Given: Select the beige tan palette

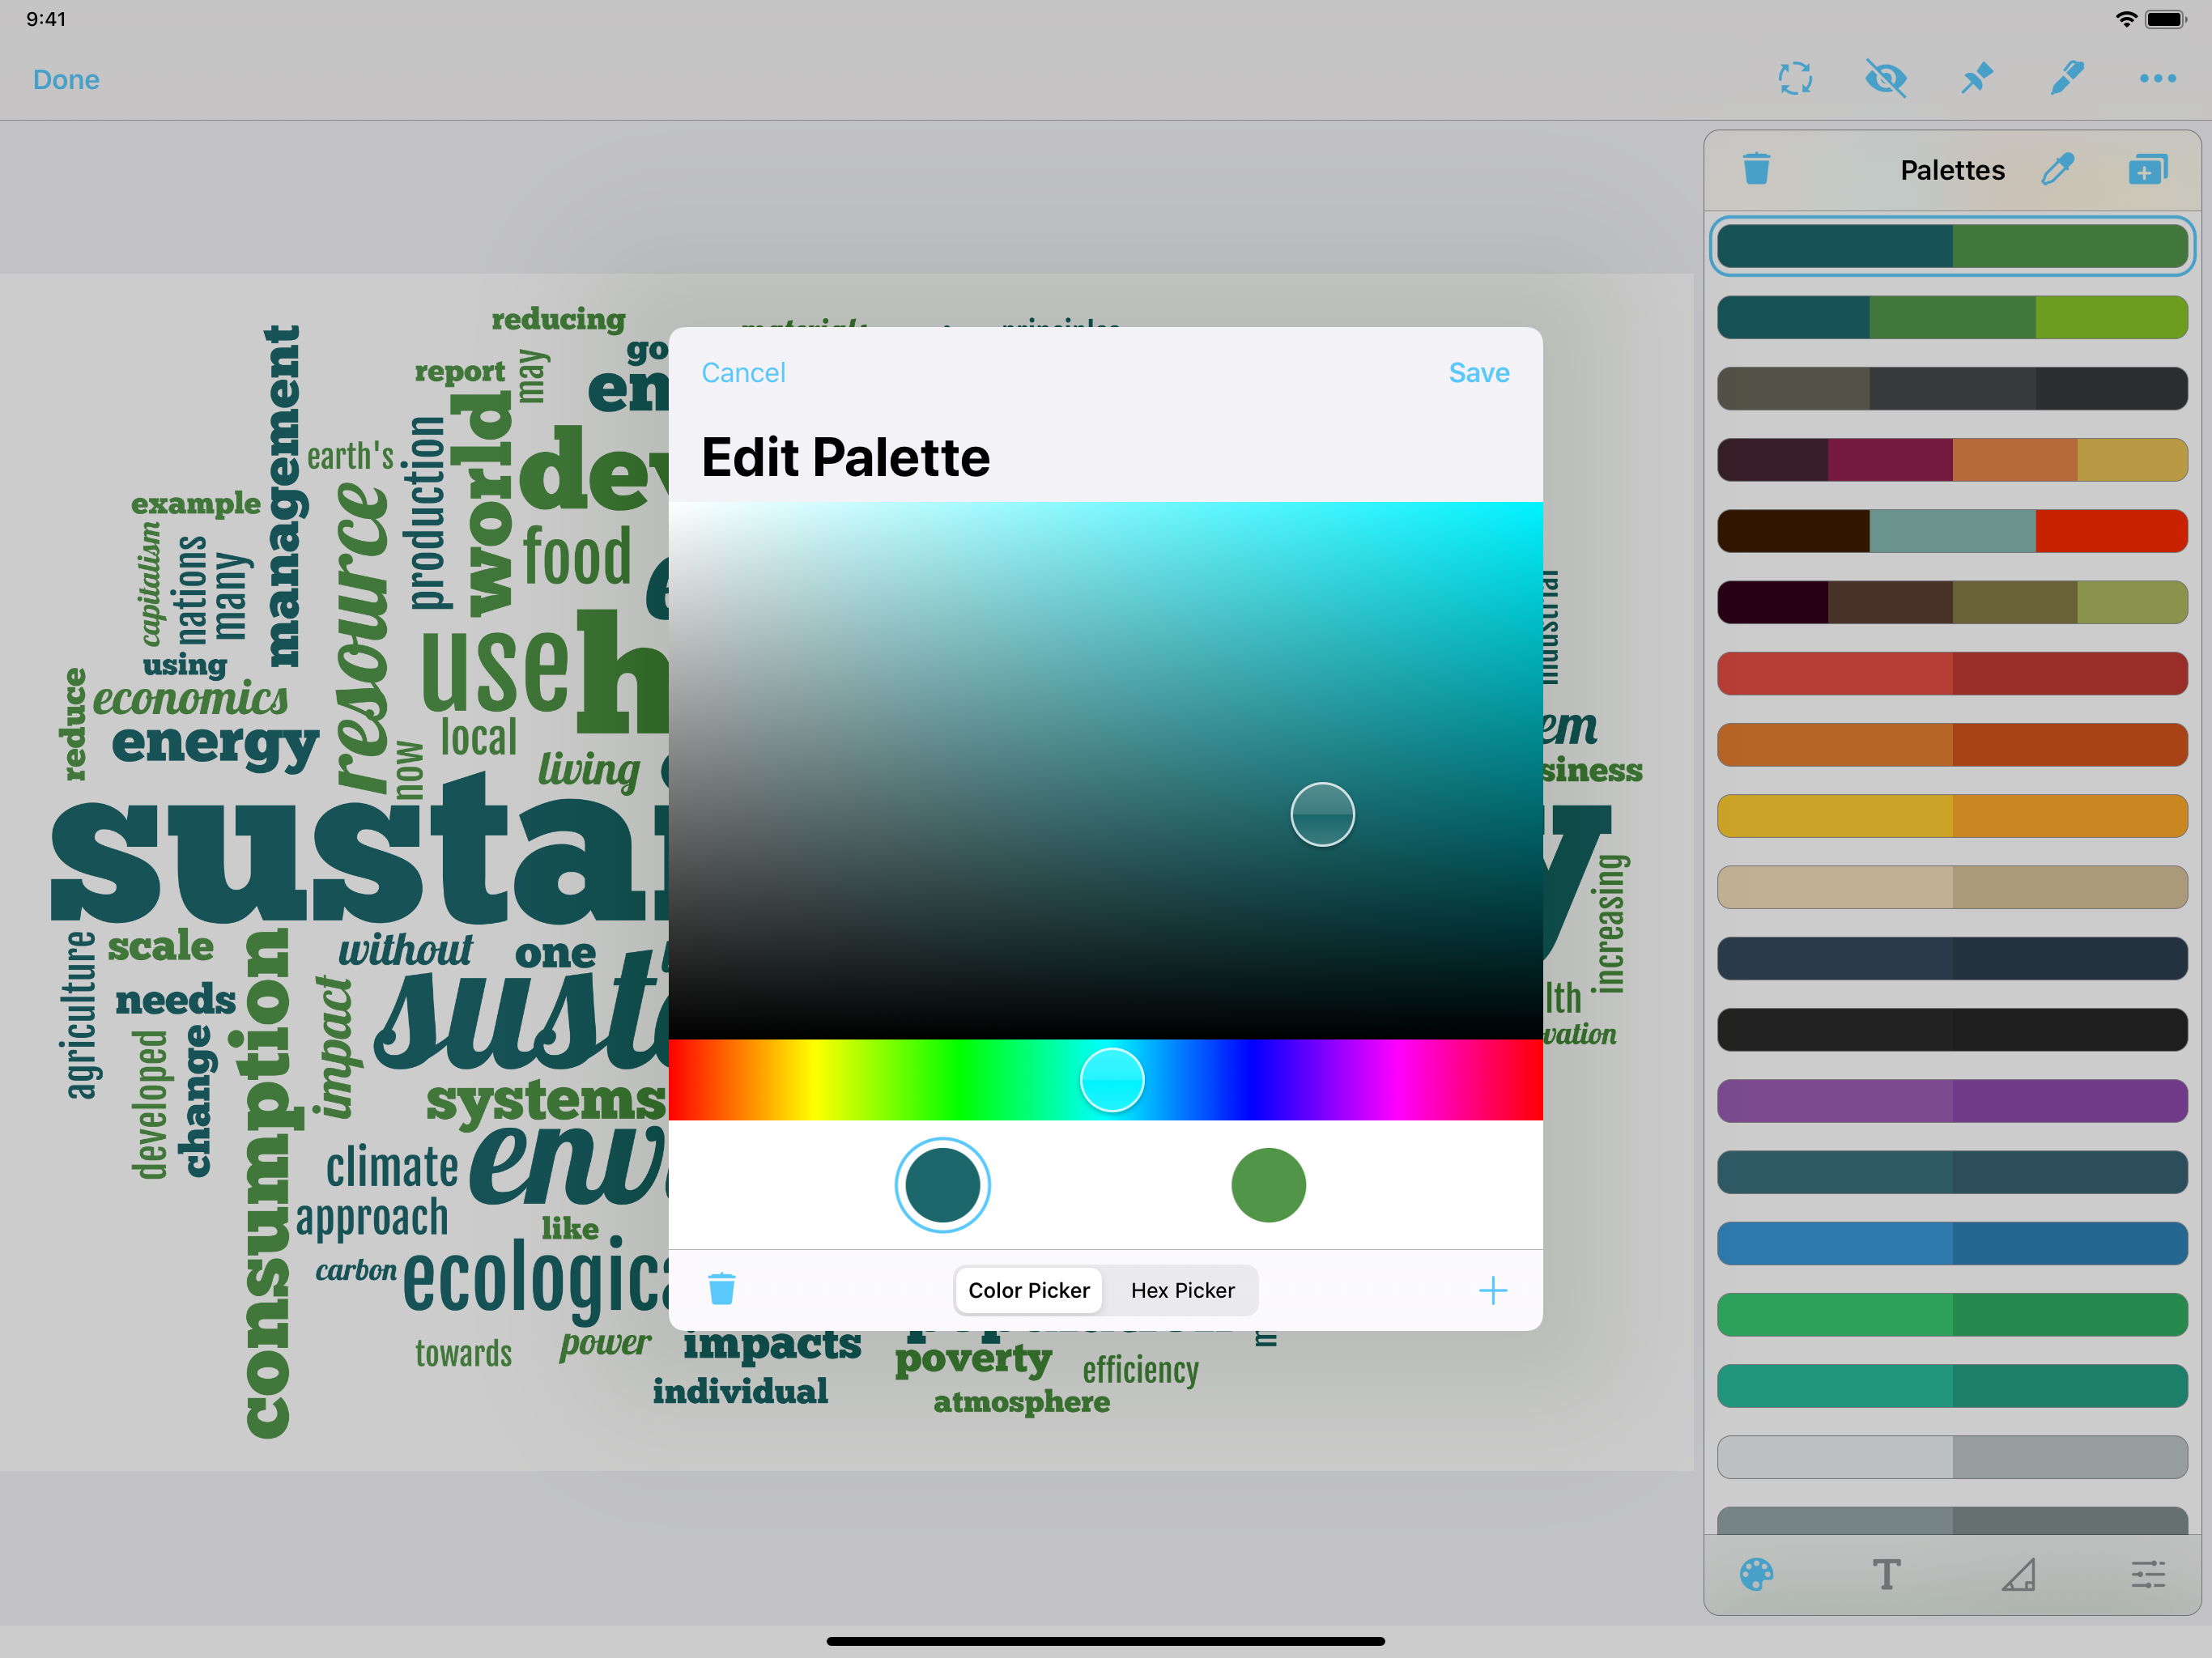Looking at the screenshot, I should (1952, 887).
